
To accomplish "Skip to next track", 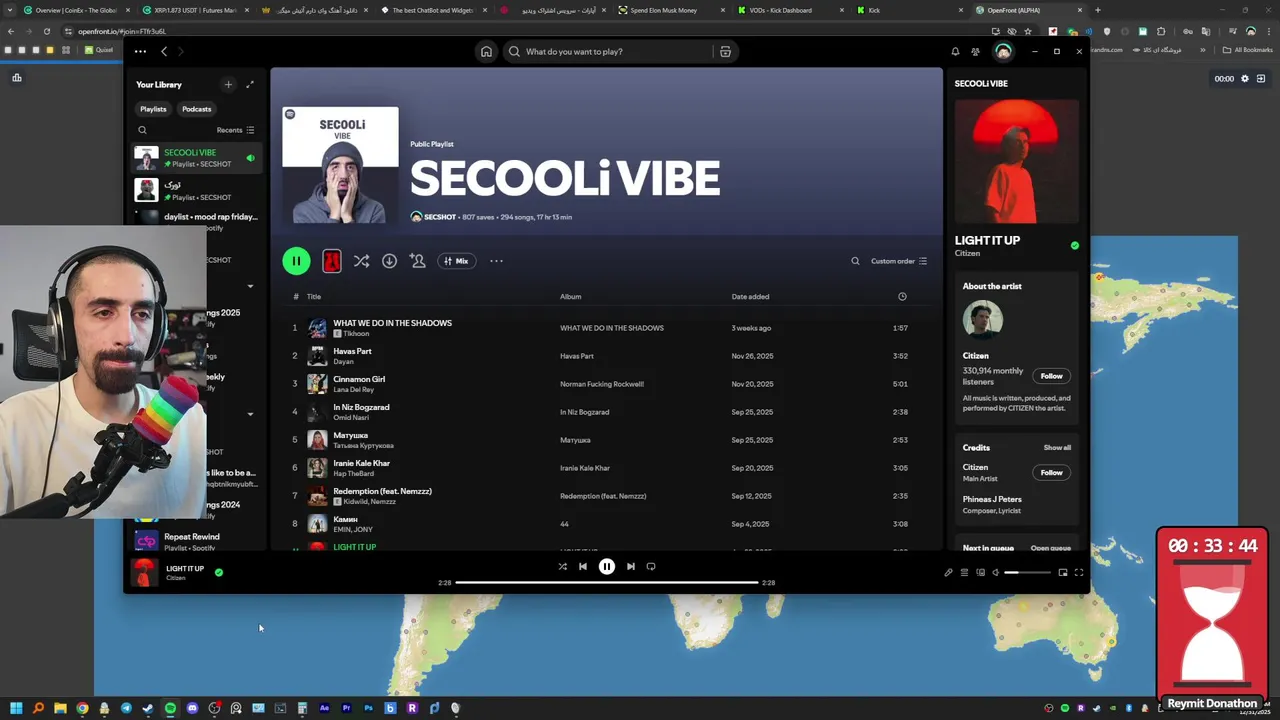I will click(630, 566).
